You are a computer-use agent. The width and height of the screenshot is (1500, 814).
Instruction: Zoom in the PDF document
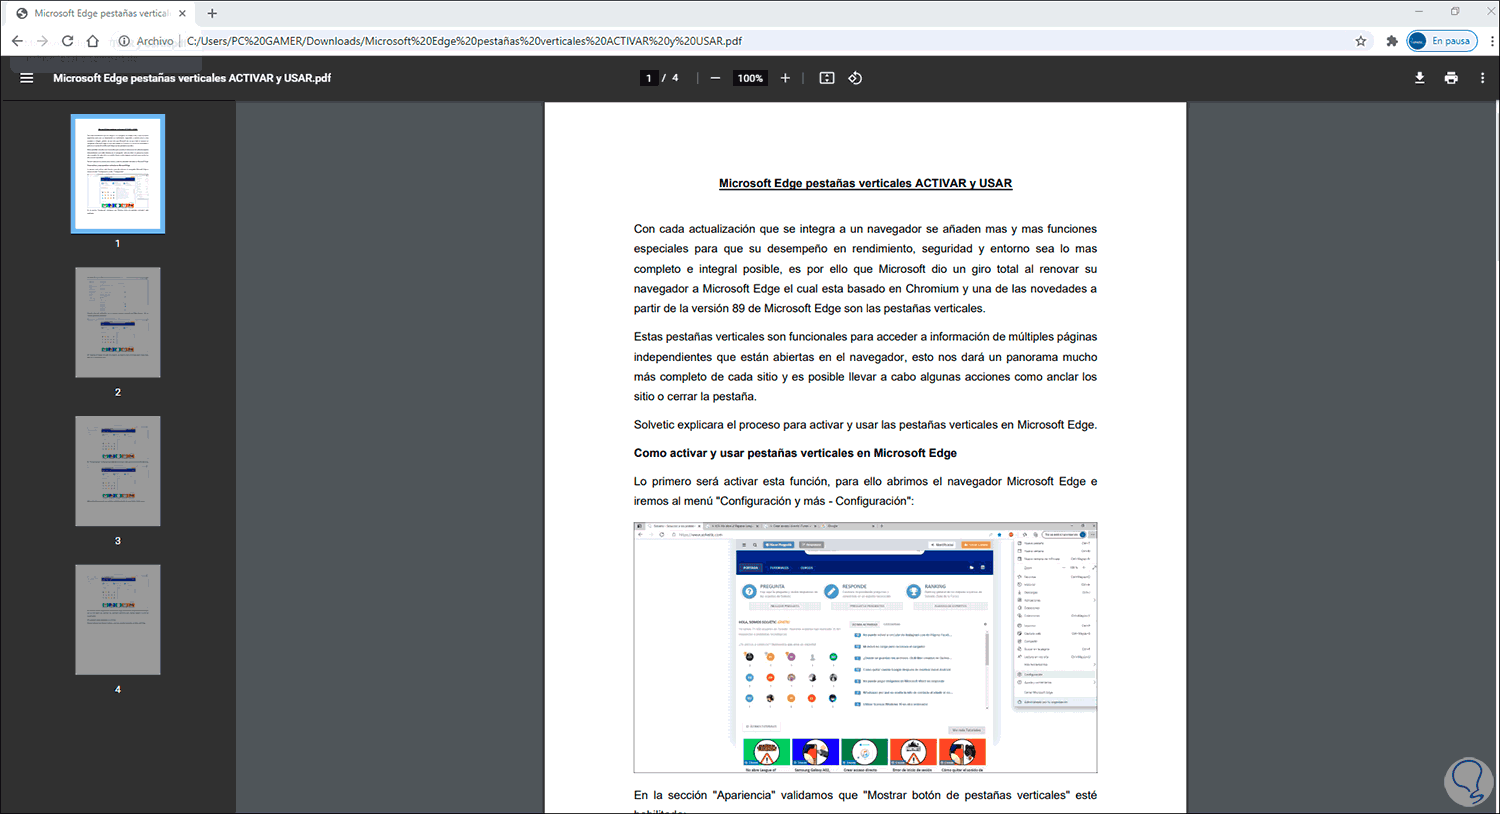(x=785, y=78)
